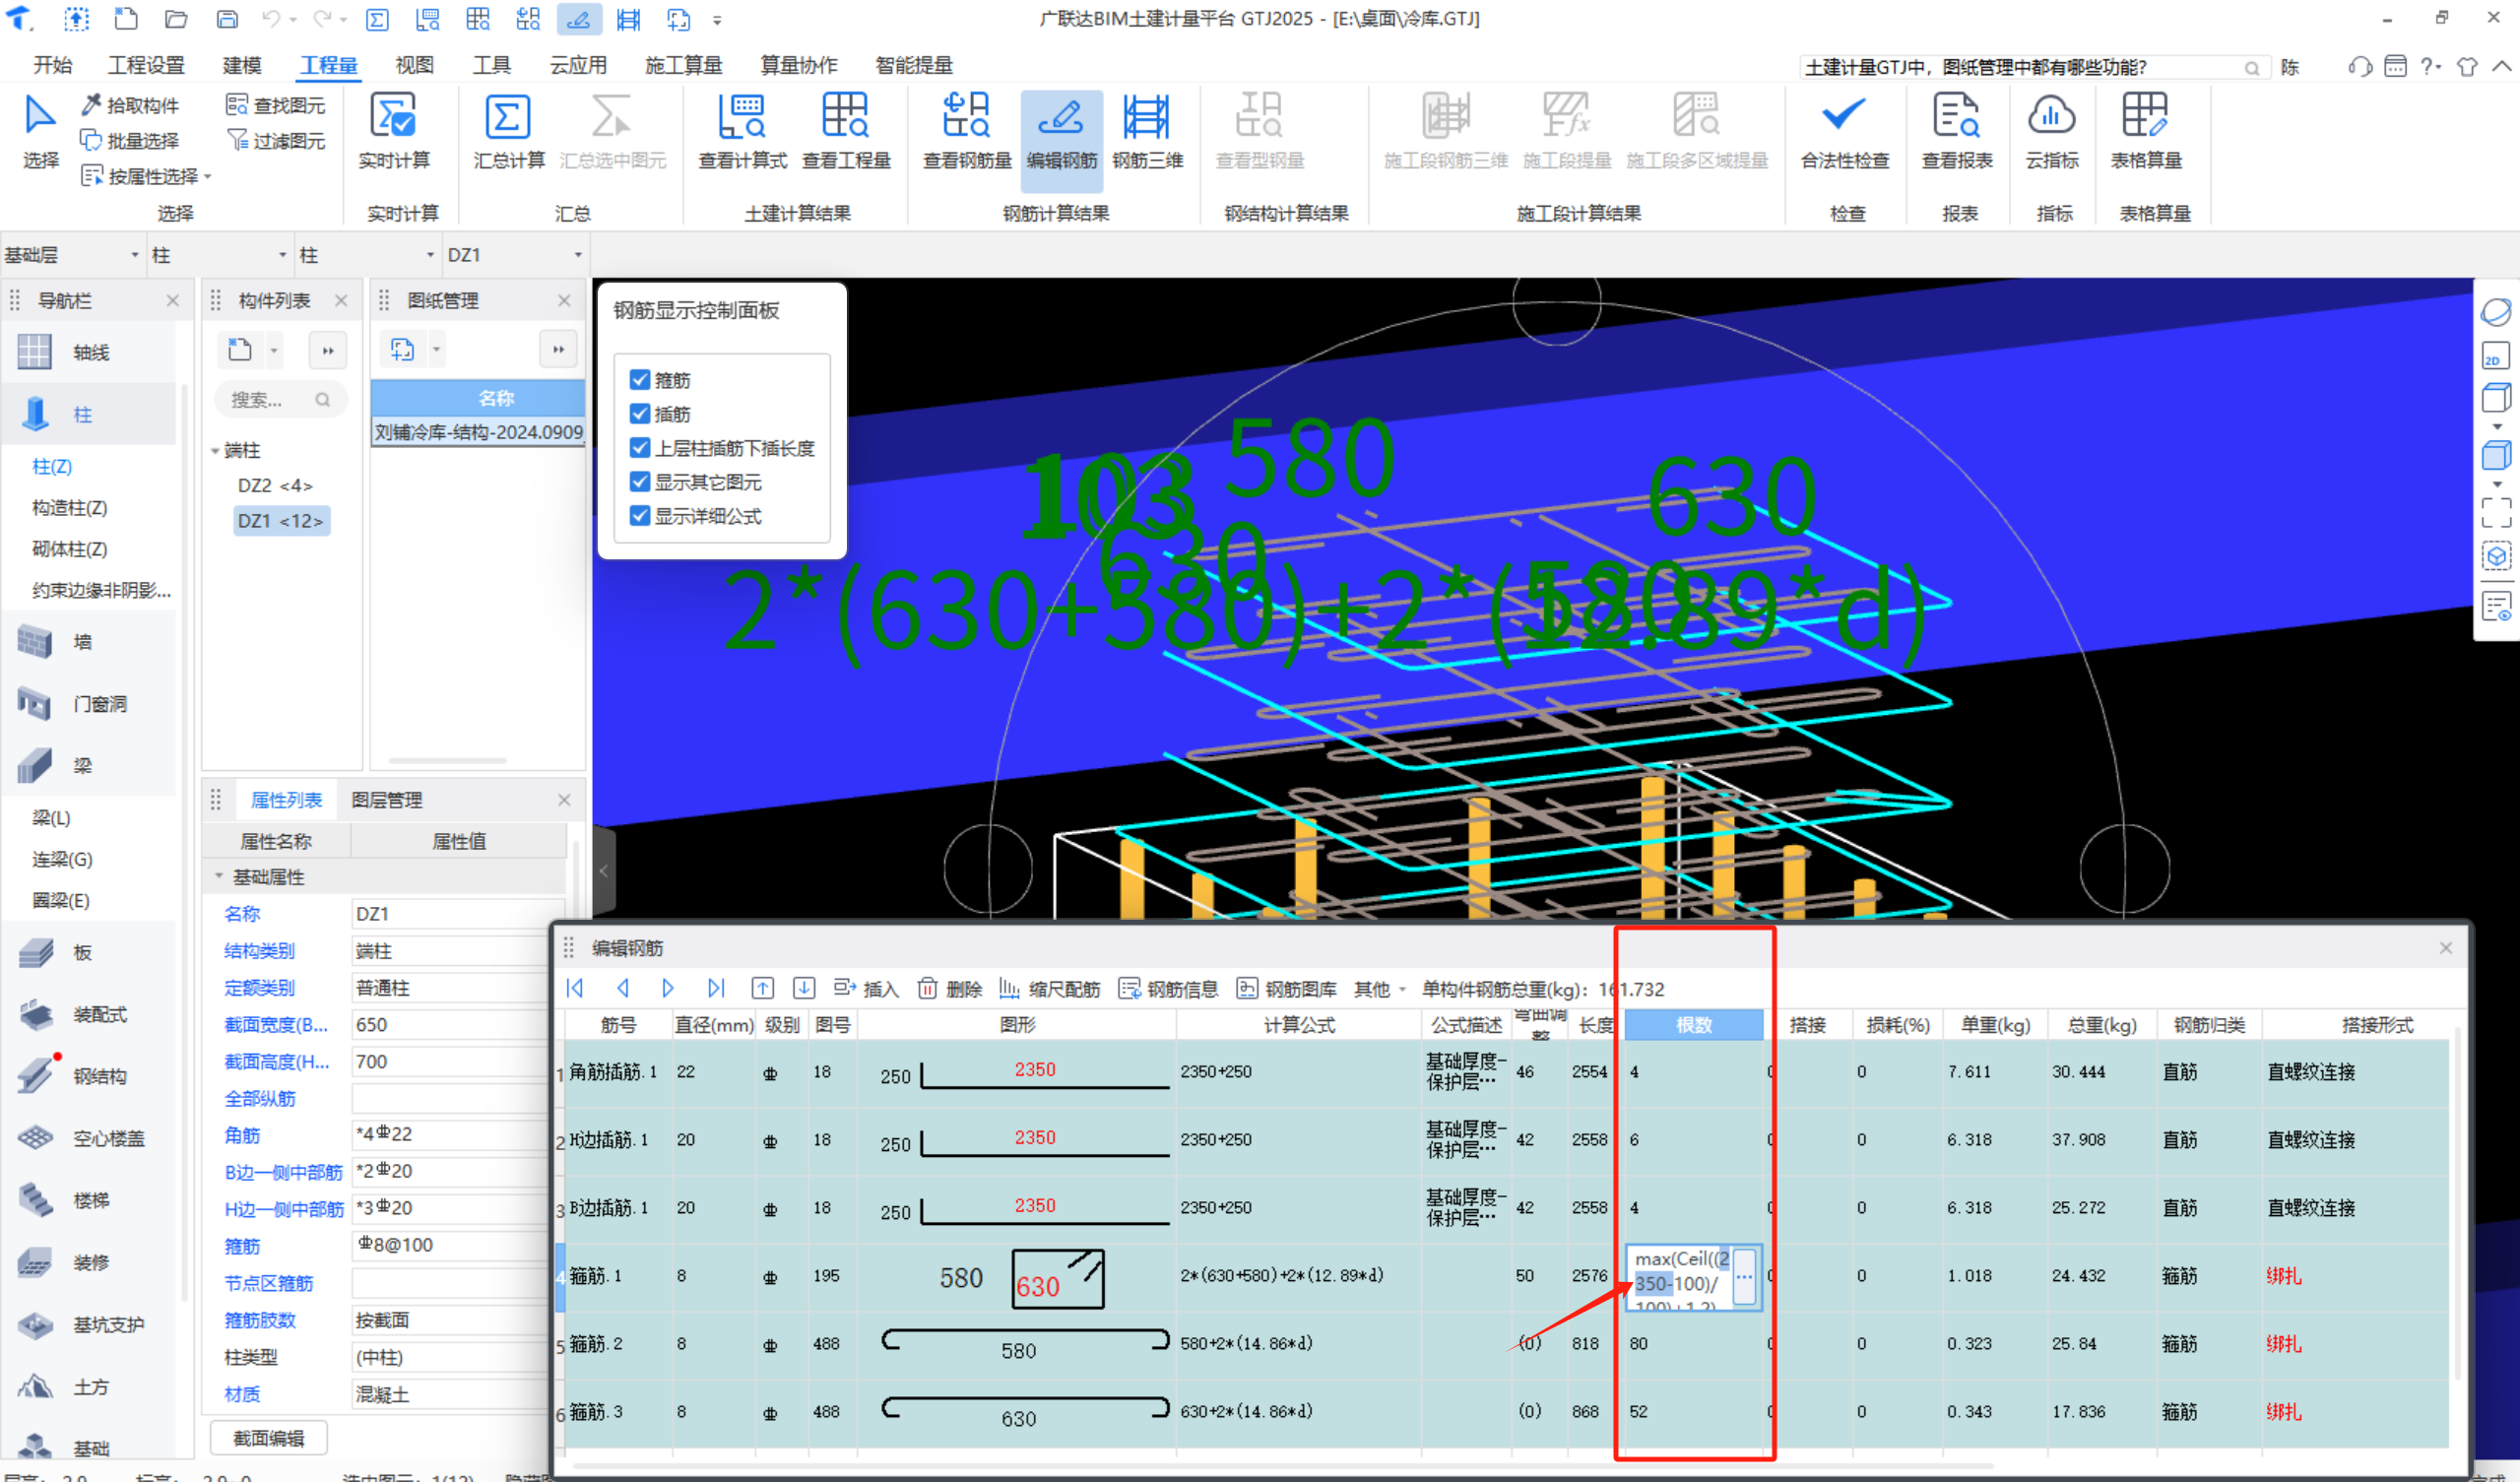Click the 2D view icon on right toolbar
This screenshot has height=1482, width=2520.
[x=2495, y=356]
